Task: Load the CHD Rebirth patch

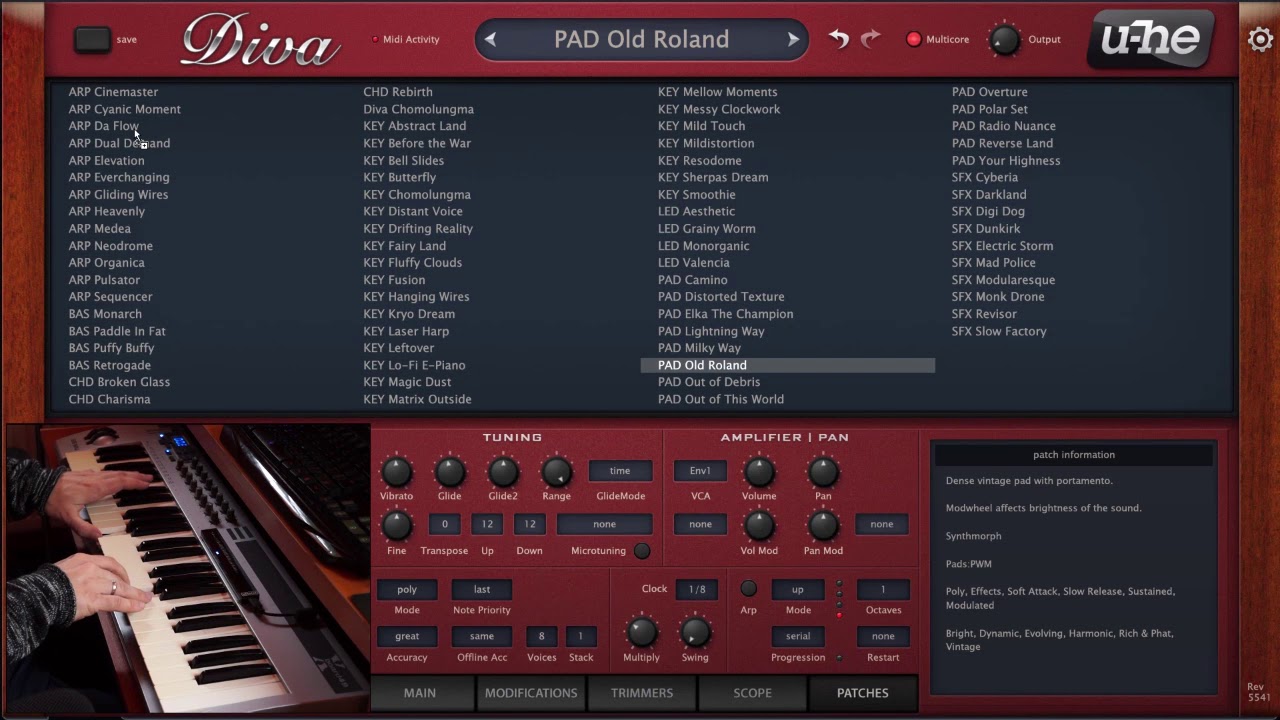Action: pyautogui.click(x=398, y=92)
